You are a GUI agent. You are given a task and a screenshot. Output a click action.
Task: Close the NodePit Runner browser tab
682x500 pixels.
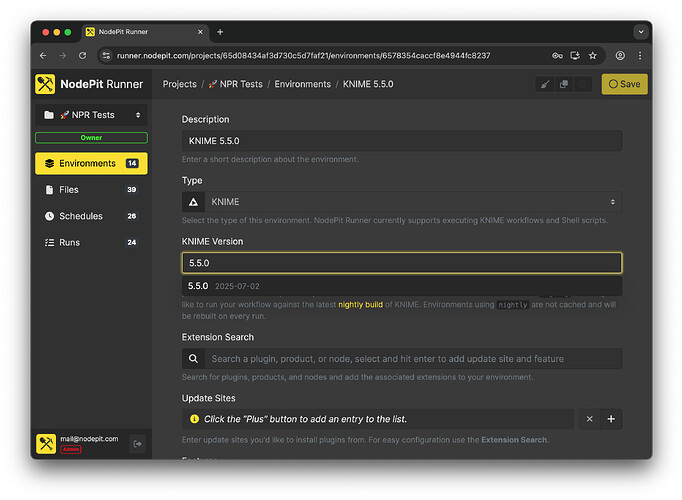[x=200, y=32]
